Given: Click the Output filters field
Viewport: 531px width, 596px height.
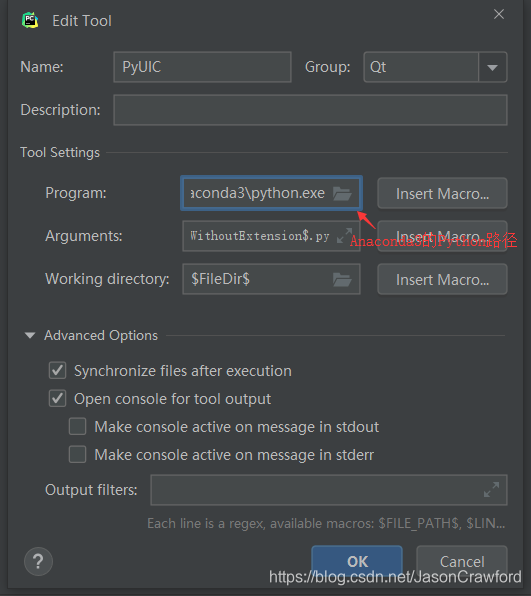Looking at the screenshot, I should pyautogui.click(x=329, y=490).
